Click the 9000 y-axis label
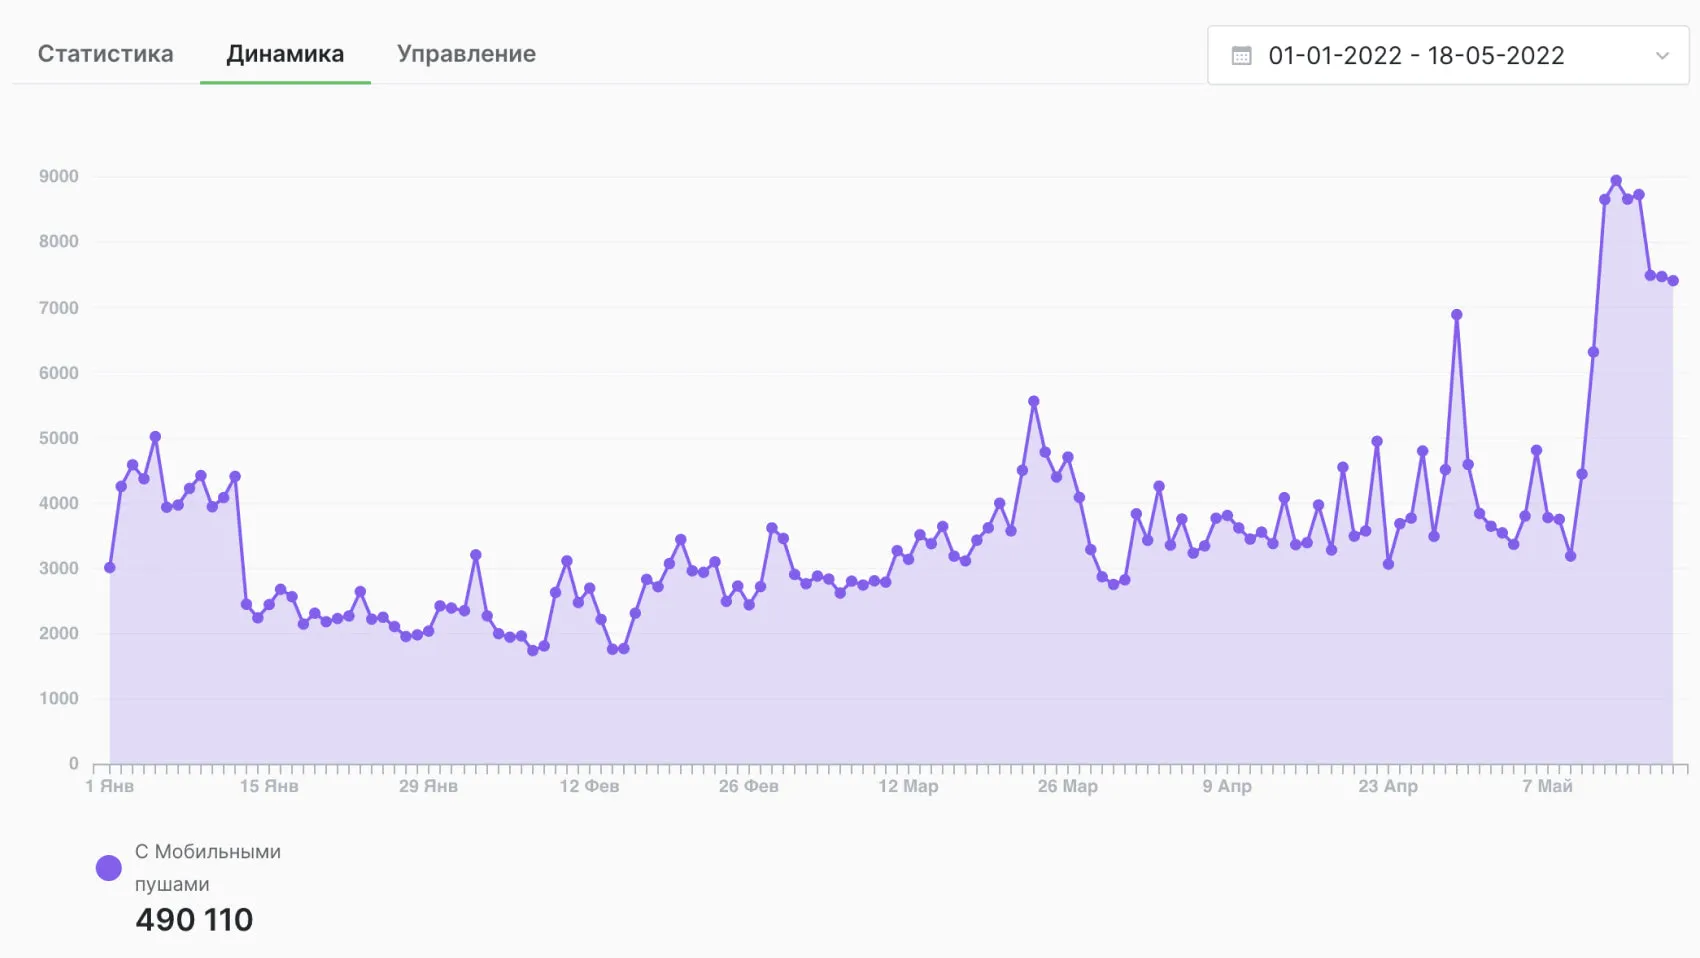 point(59,177)
